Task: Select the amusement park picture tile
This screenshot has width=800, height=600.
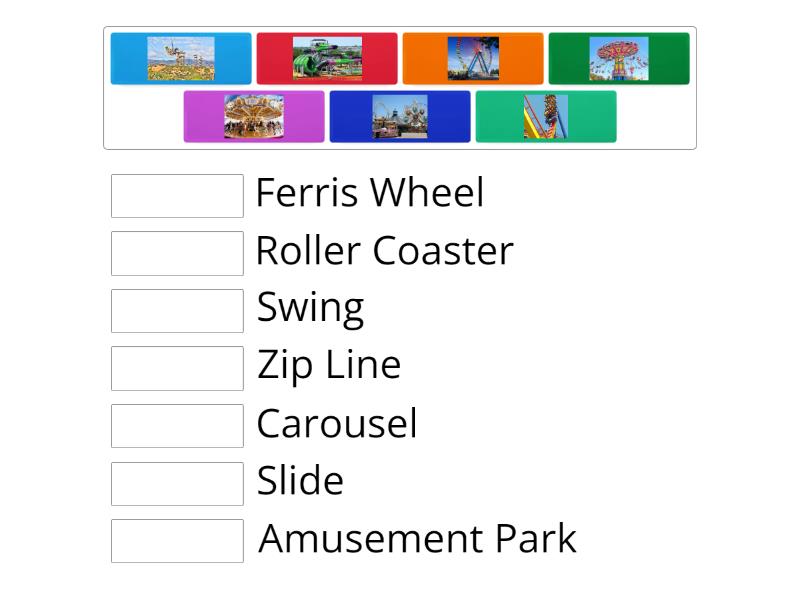Action: 400,115
